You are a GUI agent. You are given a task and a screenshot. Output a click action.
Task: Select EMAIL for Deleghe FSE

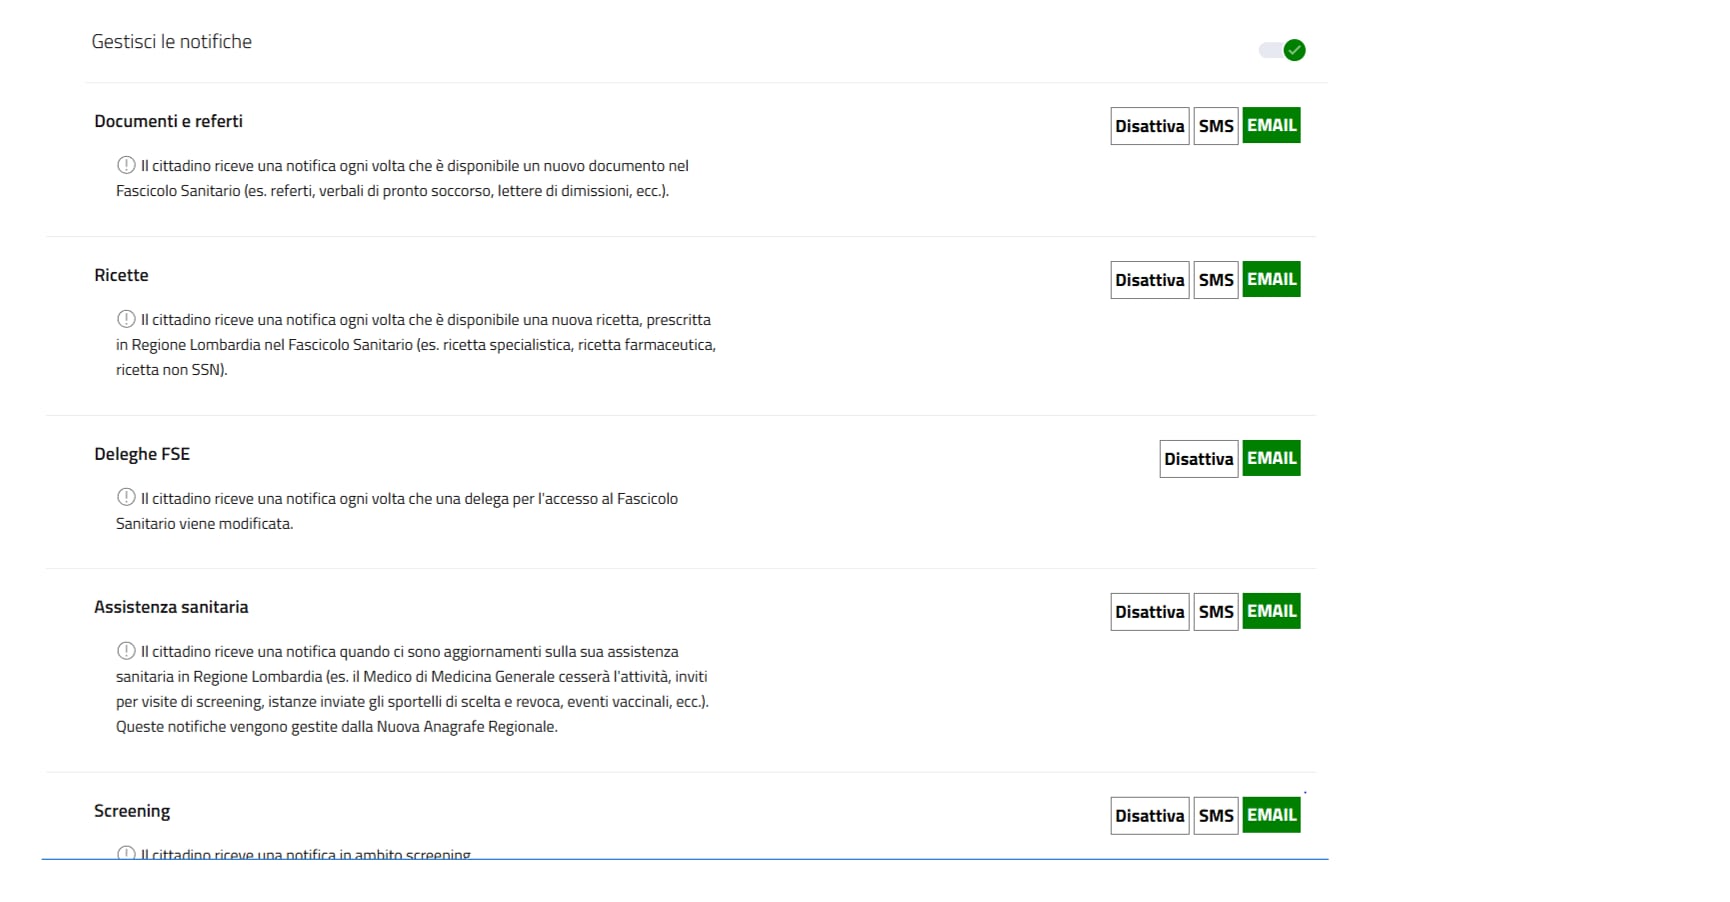tap(1271, 459)
